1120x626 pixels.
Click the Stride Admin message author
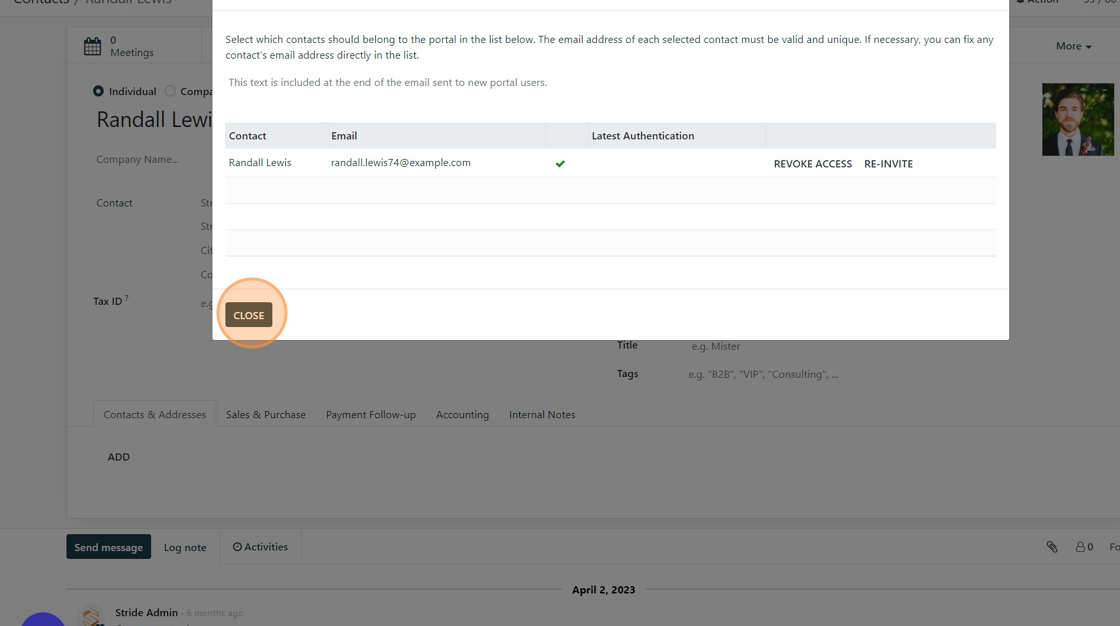tap(146, 612)
